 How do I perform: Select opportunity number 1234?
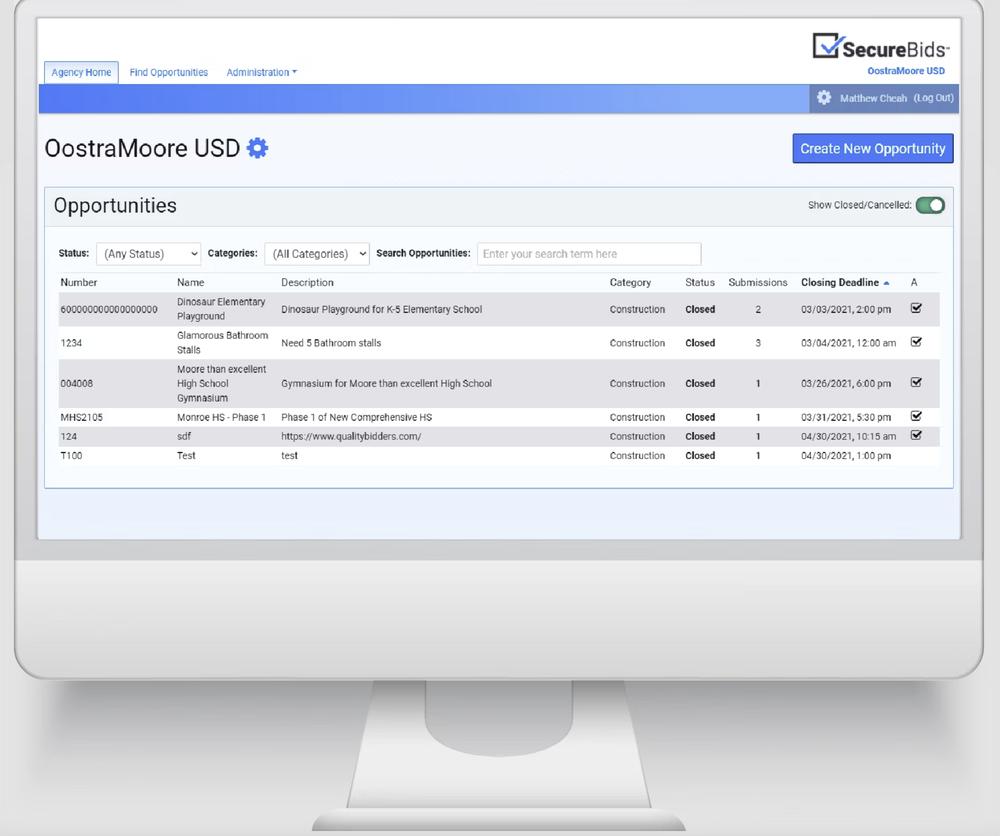71,343
